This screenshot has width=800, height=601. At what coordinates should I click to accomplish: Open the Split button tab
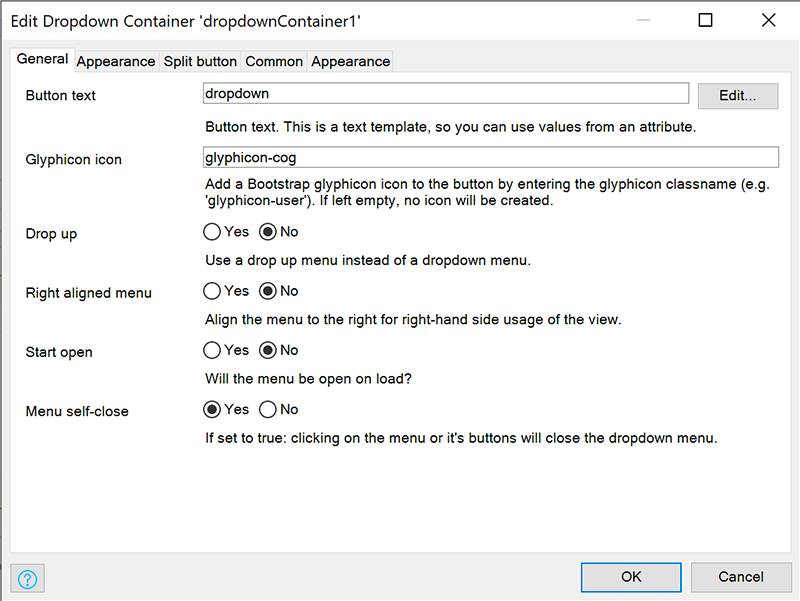click(200, 62)
